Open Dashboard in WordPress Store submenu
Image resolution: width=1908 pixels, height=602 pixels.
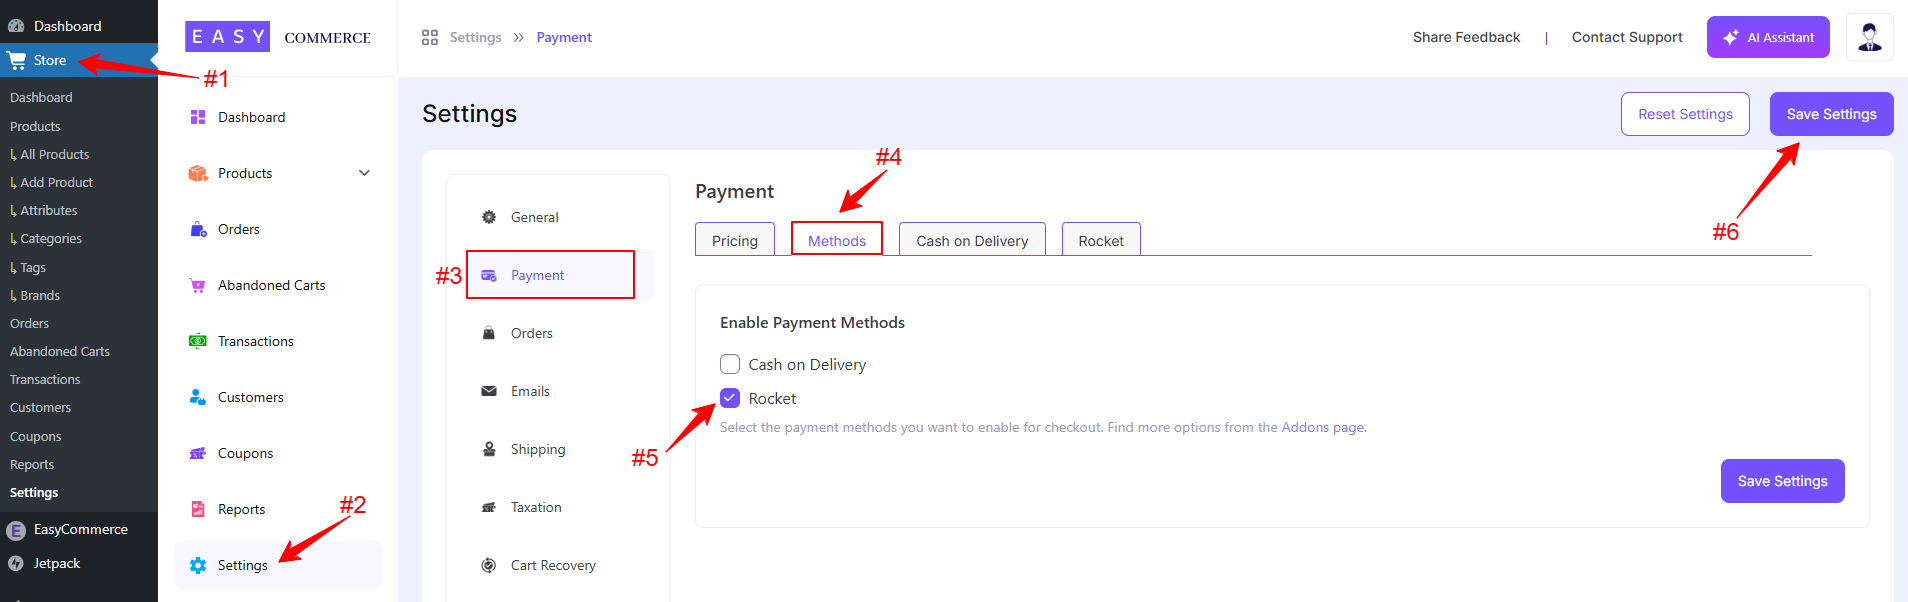pos(41,97)
